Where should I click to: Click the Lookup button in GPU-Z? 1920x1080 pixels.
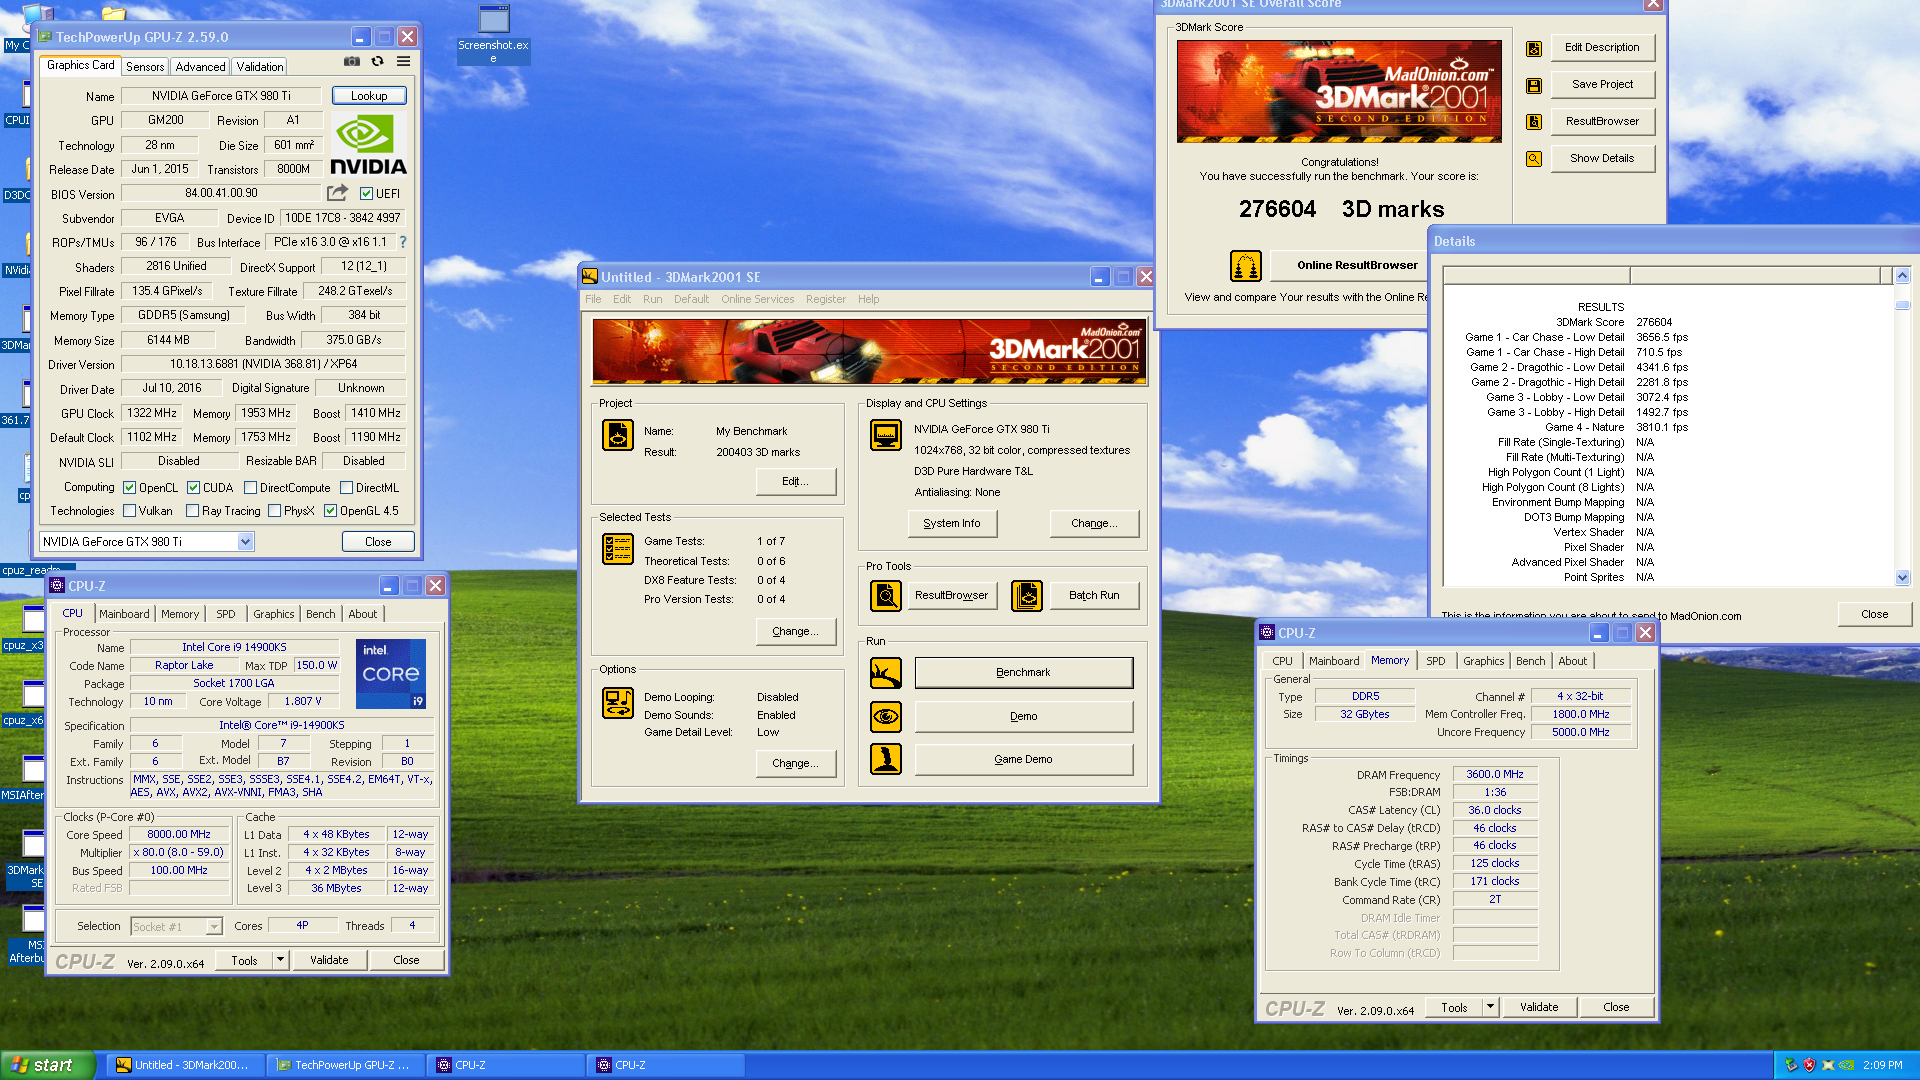tap(369, 96)
